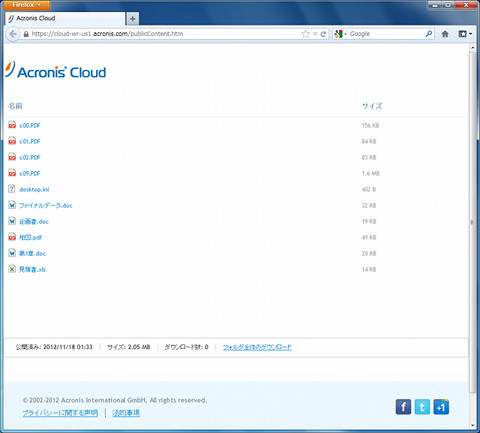Open the Google search engine selector
Image resolution: width=480 pixels, height=433 pixels.
pyautogui.click(x=340, y=34)
